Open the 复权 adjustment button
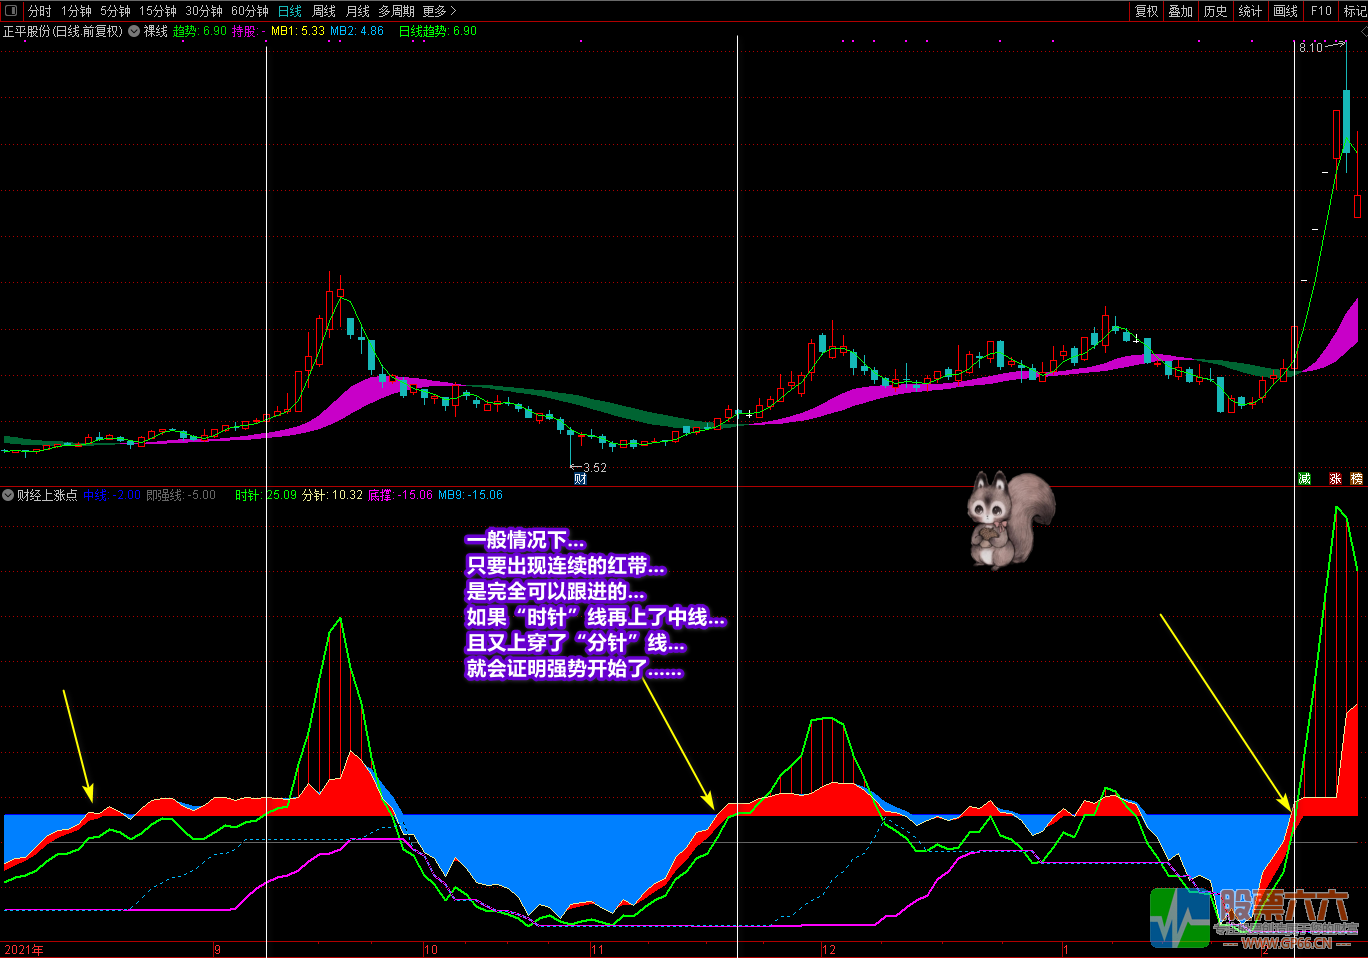1368x958 pixels. pos(1147,11)
